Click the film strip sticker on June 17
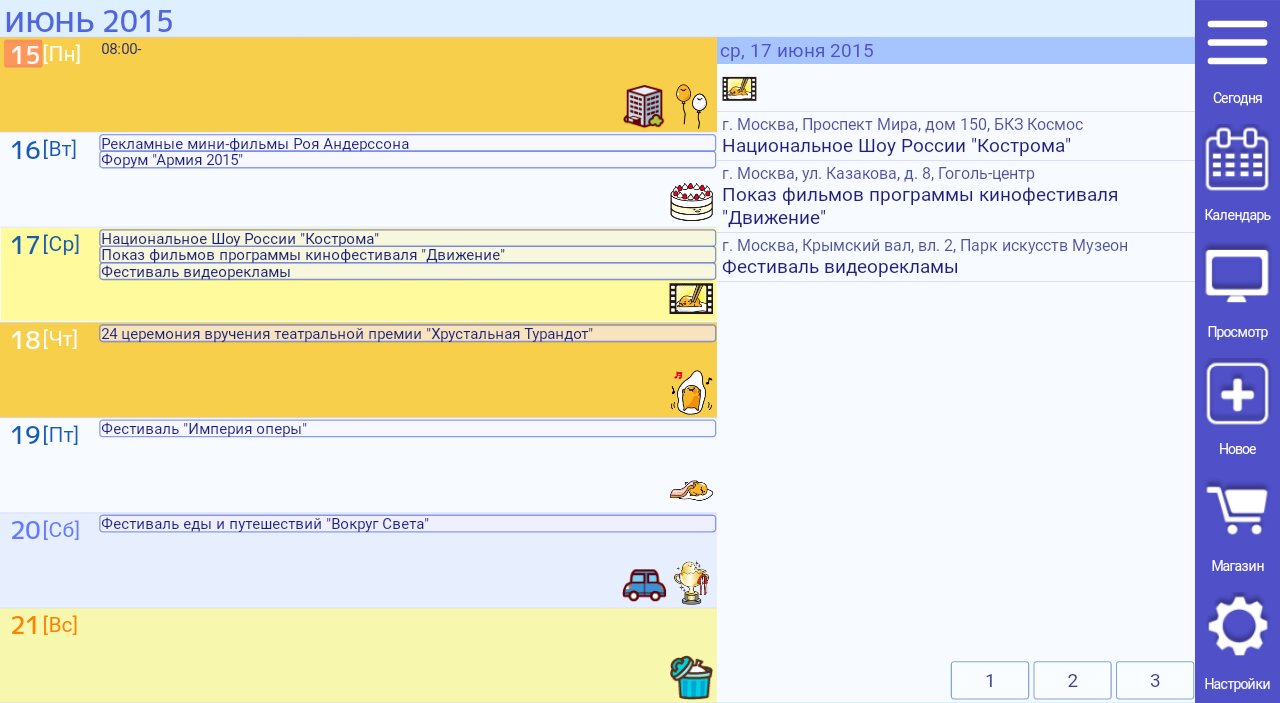 point(691,298)
